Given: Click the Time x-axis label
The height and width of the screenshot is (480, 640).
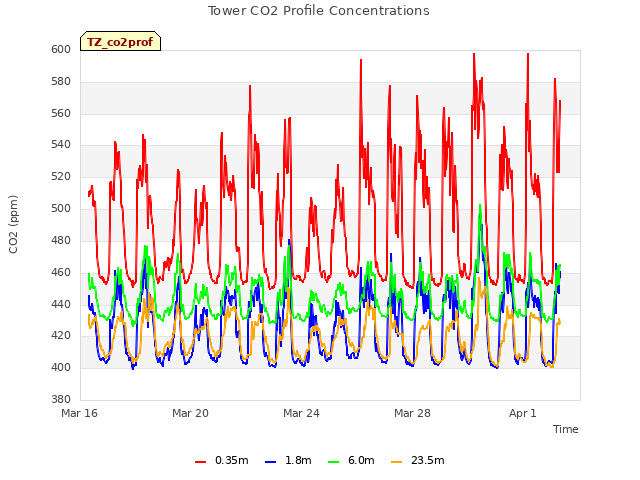Looking at the screenshot, I should 566,429.
